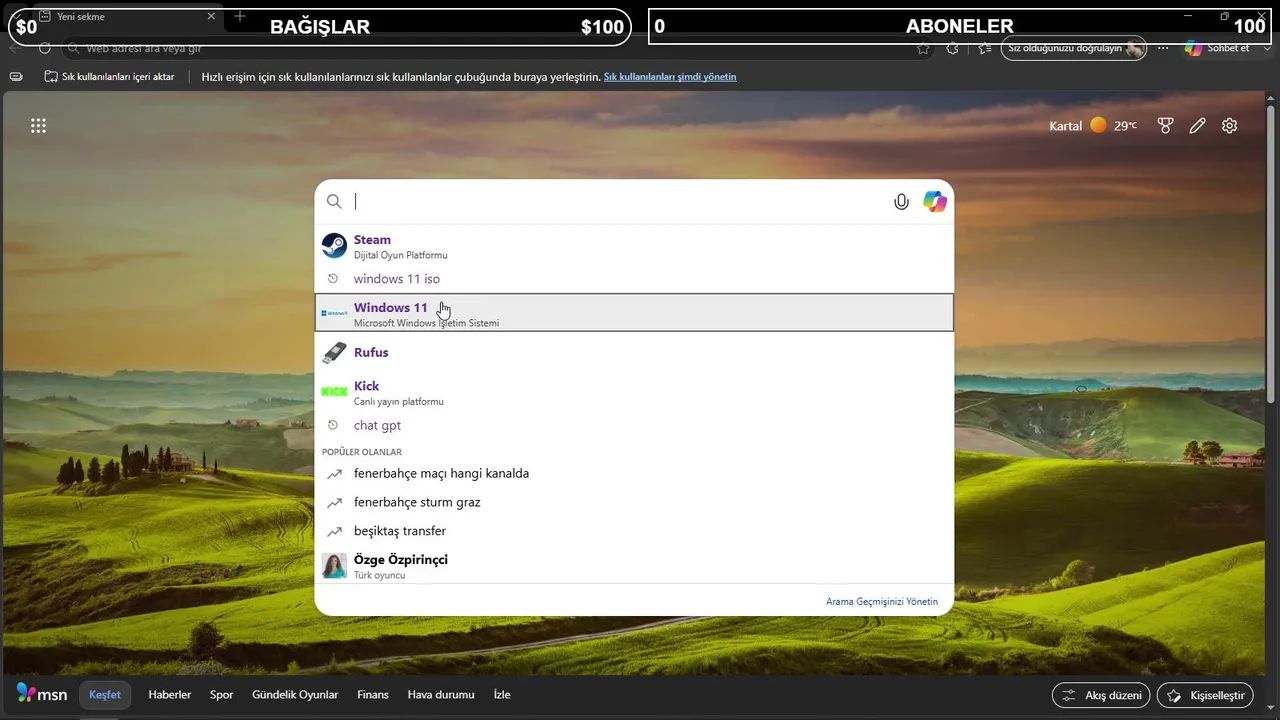Click the Kişiselleştir button

tap(1205, 695)
